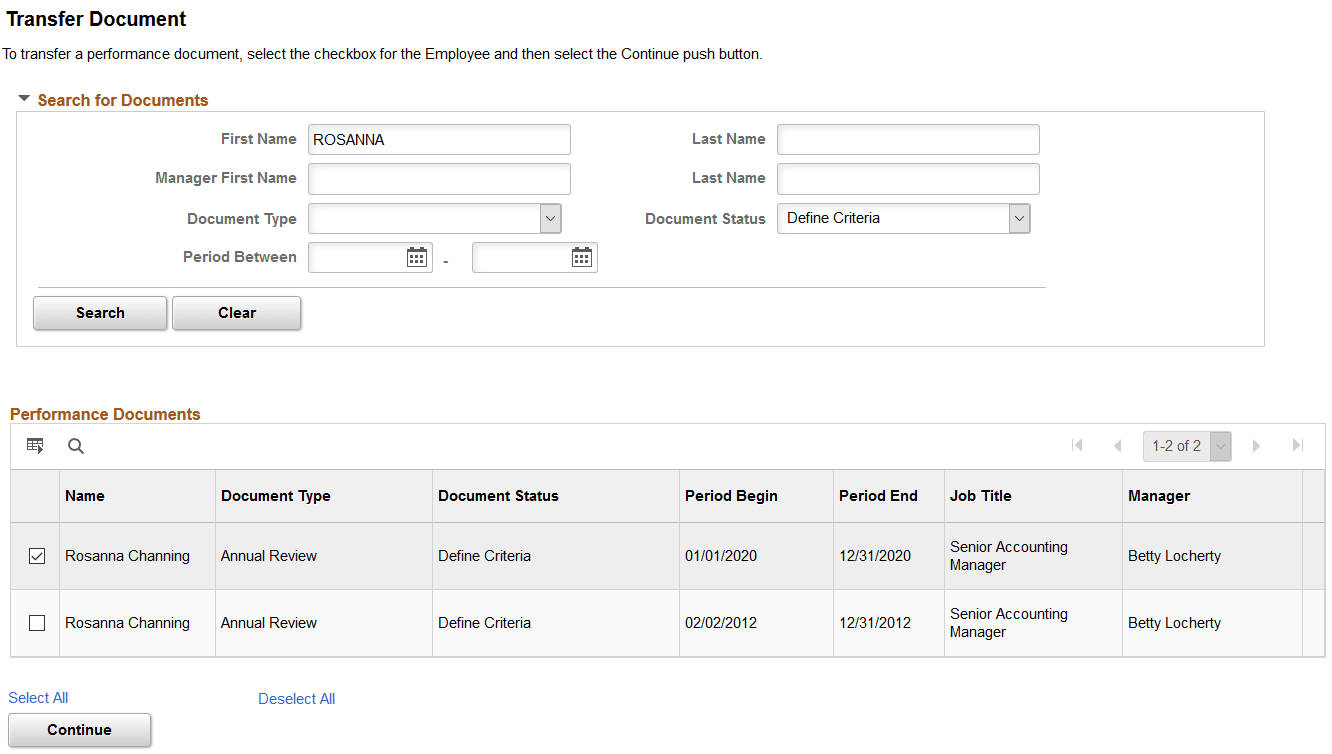Screen dimensions: 1332x754
Task: Collapse the Search for Documents section
Action: [x=24, y=99]
